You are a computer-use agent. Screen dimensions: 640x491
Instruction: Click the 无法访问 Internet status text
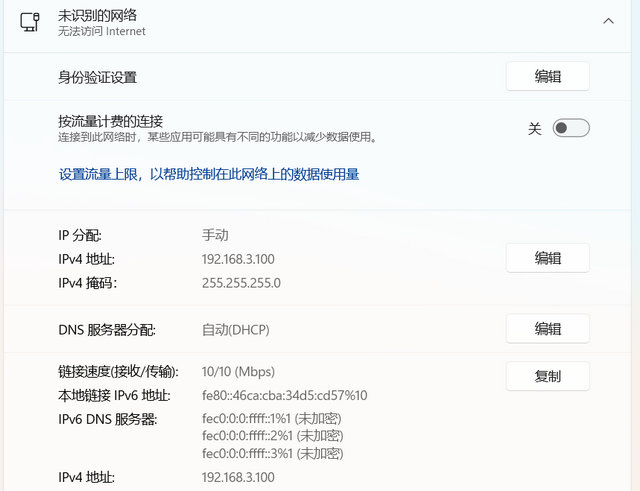[x=102, y=32]
